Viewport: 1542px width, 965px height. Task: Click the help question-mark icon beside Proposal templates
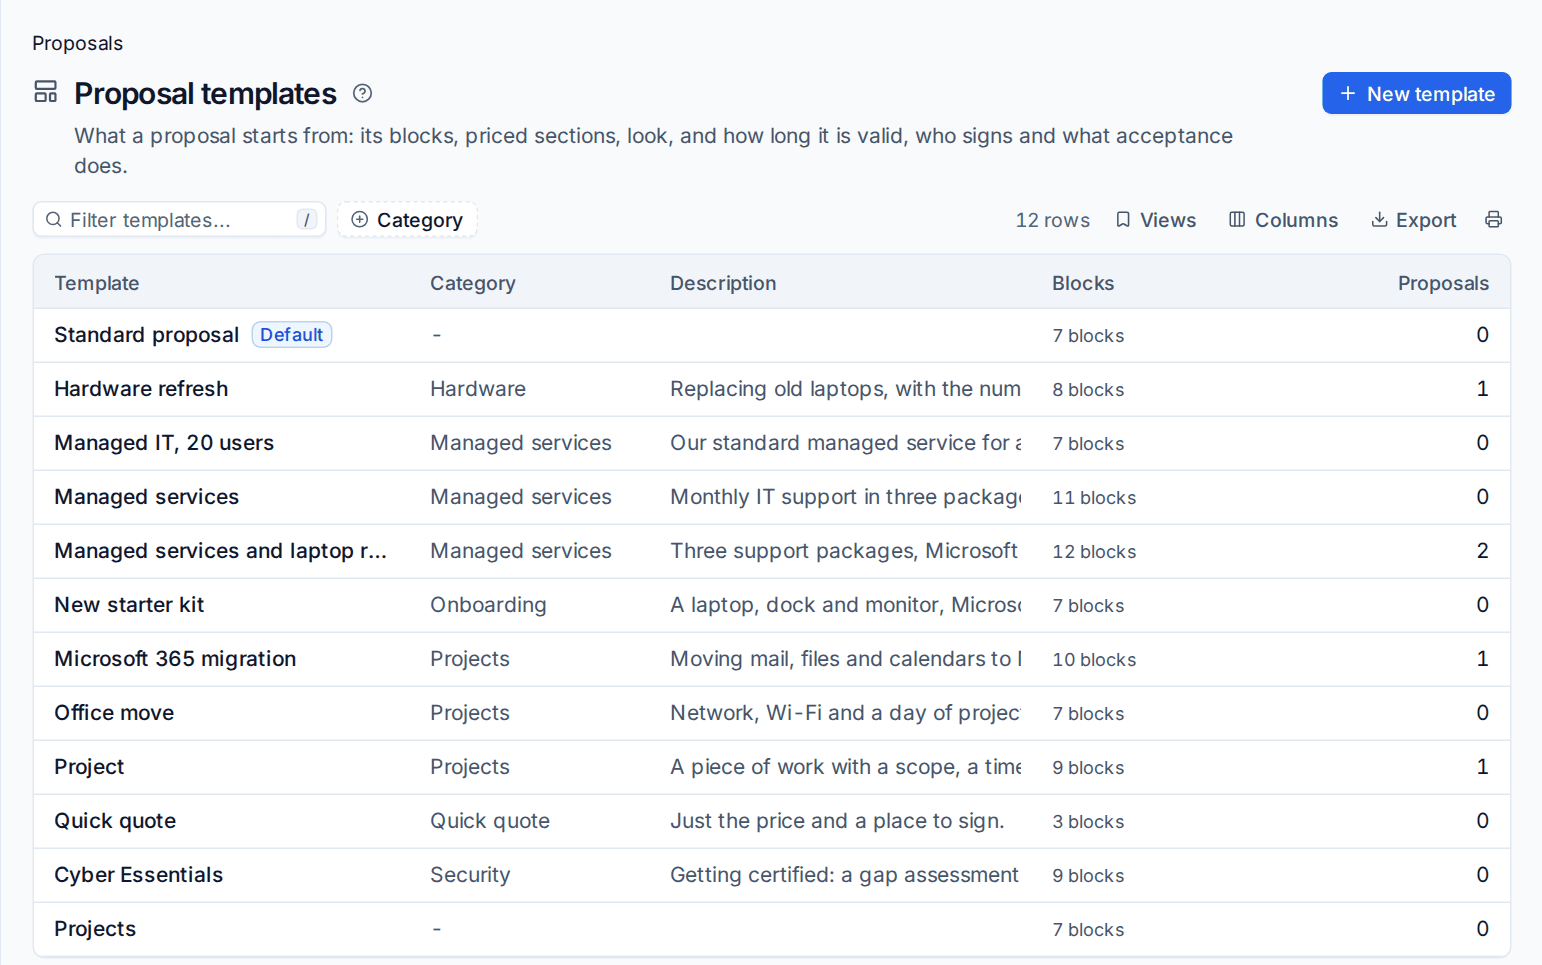(x=362, y=93)
